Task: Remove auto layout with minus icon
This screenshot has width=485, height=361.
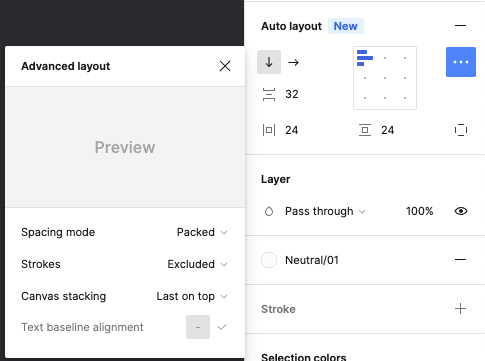Action: pyautogui.click(x=460, y=26)
